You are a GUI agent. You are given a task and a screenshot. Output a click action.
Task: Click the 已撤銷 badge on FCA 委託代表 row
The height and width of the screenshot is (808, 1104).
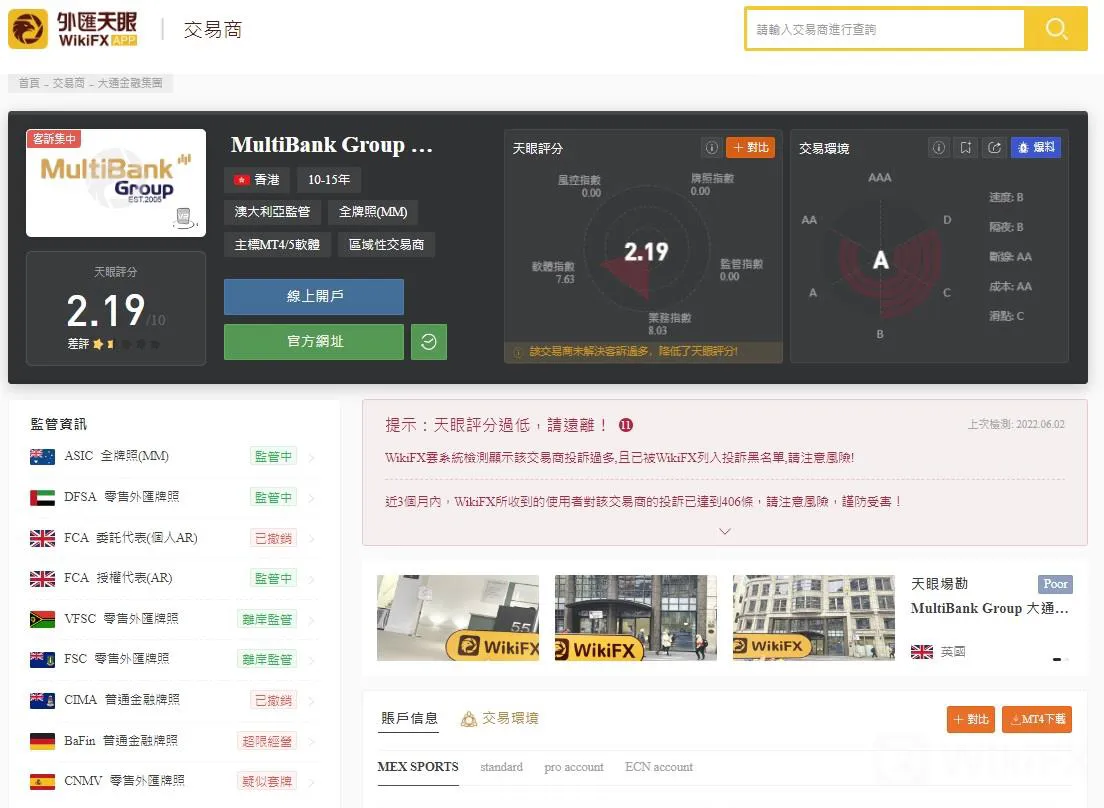tap(273, 538)
